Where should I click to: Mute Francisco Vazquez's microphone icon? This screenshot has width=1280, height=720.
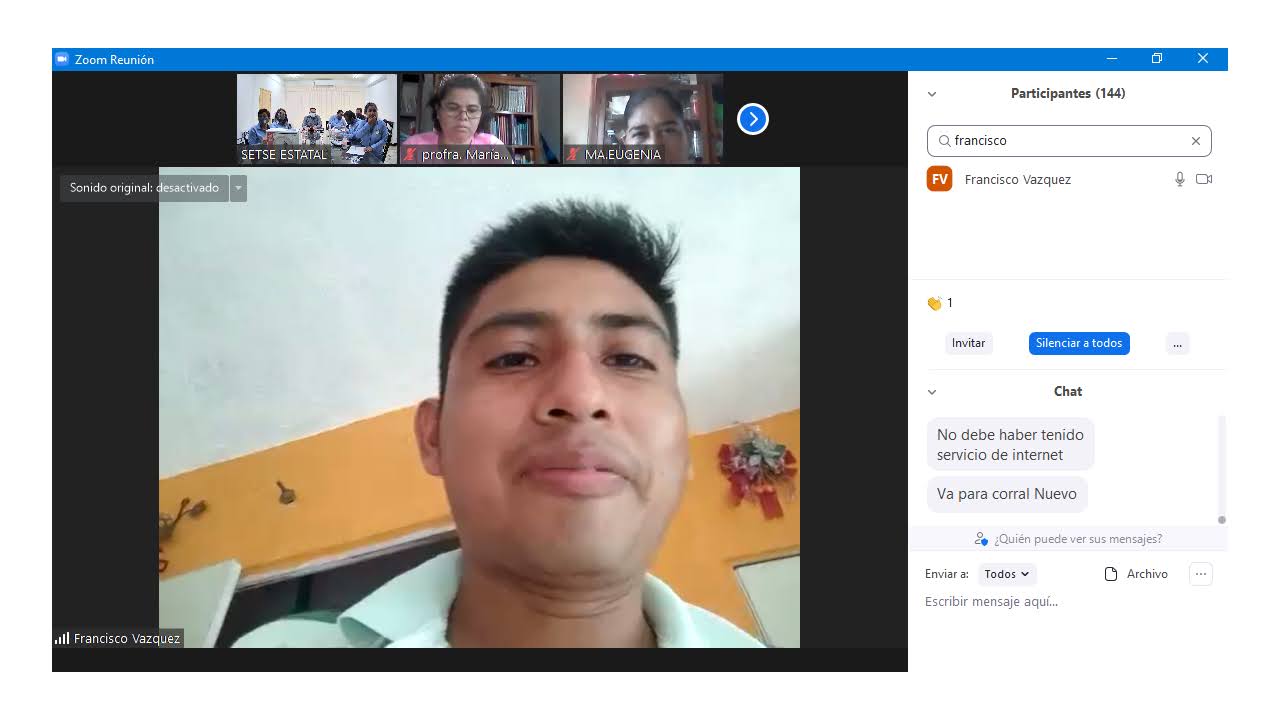pyautogui.click(x=1180, y=179)
